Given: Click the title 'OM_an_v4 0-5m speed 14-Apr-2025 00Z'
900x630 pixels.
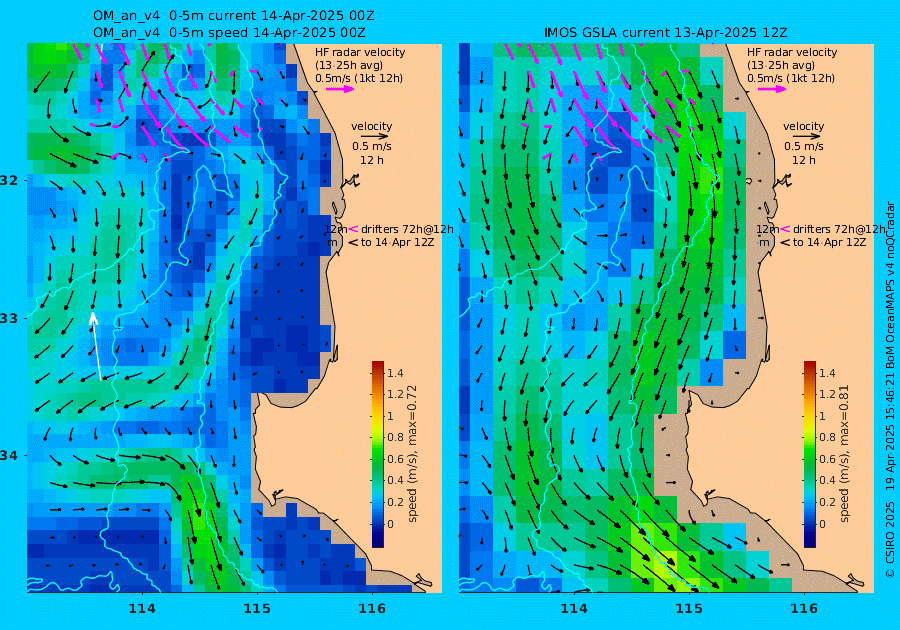Looking at the screenshot, I should [229, 33].
